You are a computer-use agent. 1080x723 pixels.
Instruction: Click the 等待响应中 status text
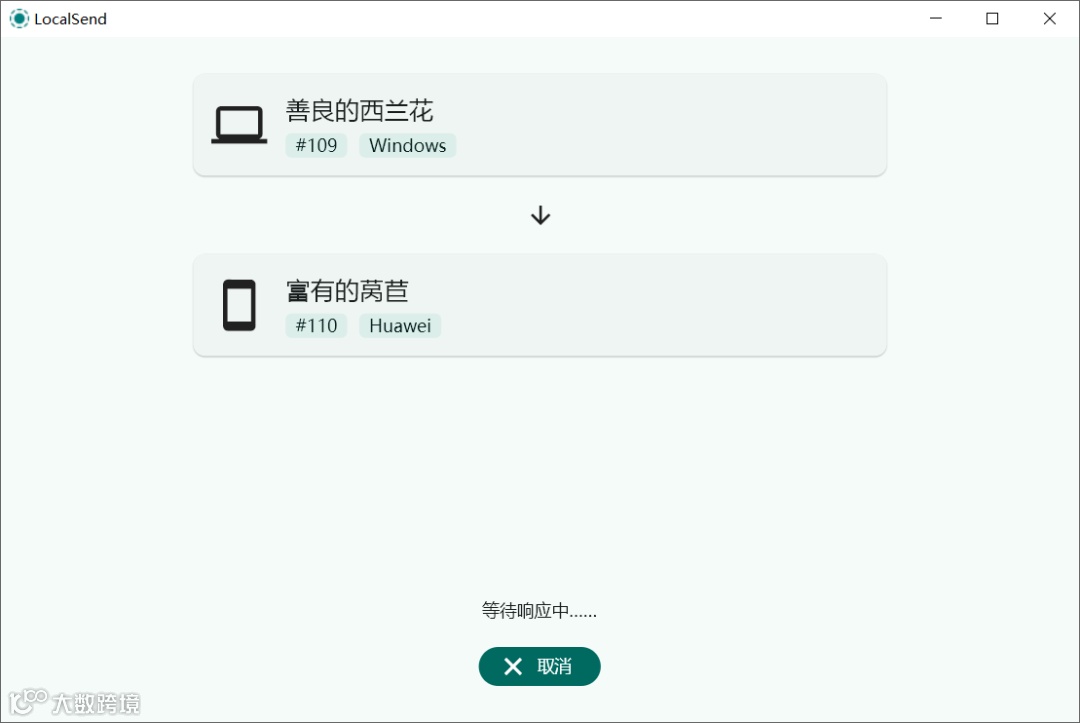[x=539, y=611]
